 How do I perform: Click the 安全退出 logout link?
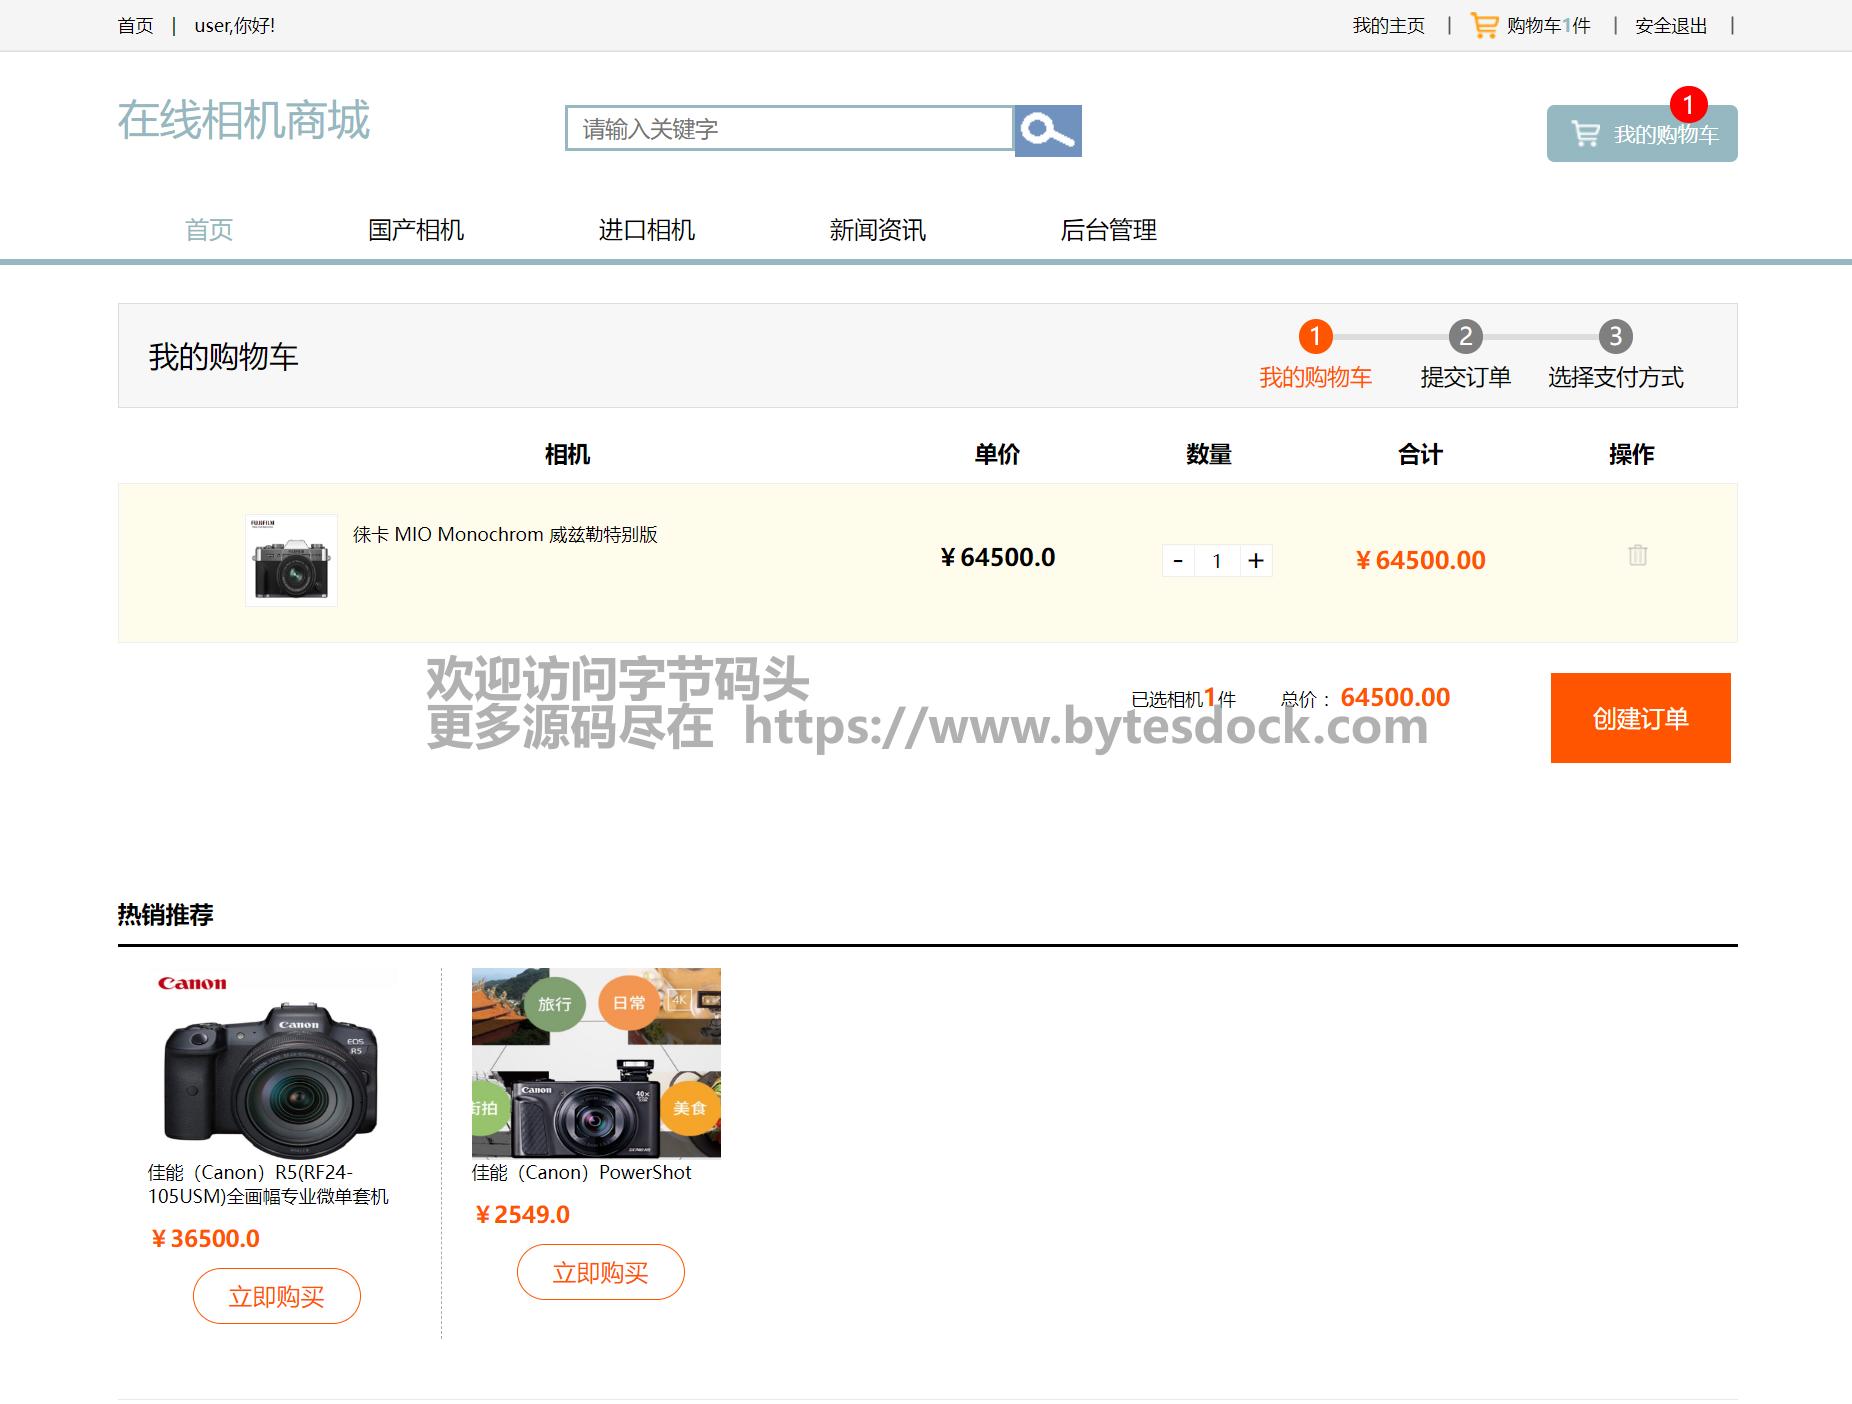[1670, 26]
